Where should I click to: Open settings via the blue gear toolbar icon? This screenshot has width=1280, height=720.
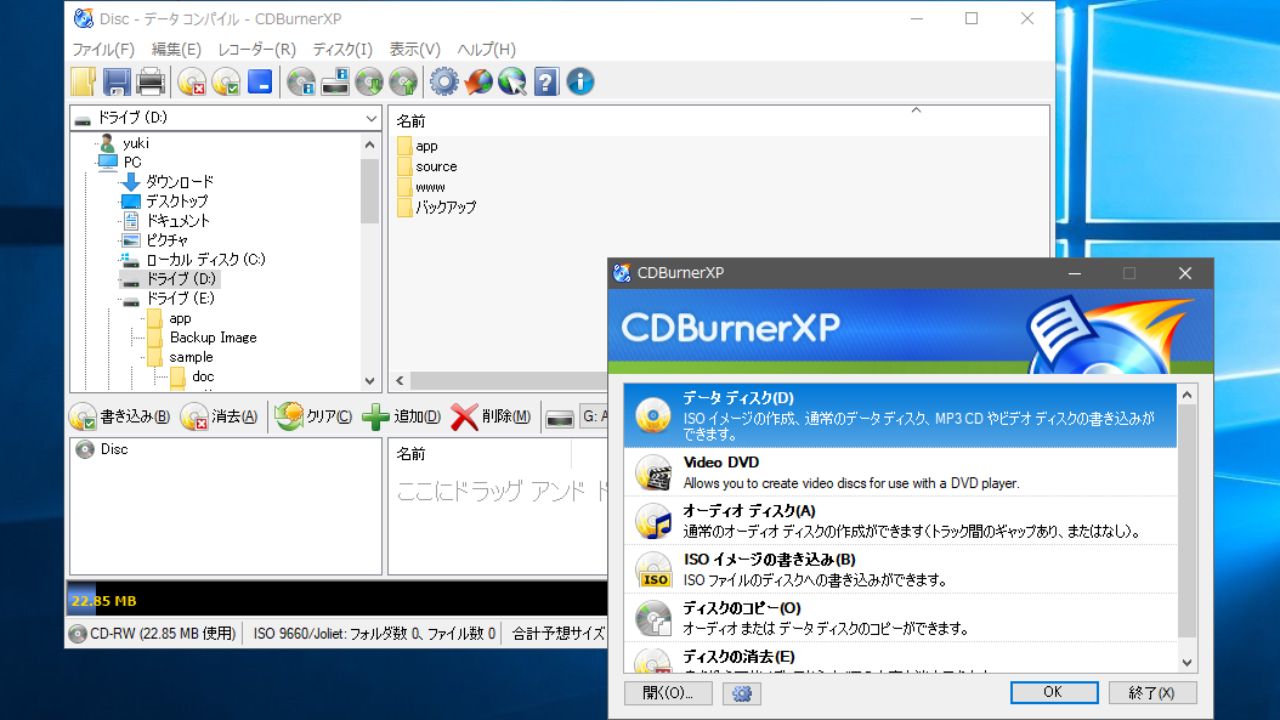coord(444,81)
